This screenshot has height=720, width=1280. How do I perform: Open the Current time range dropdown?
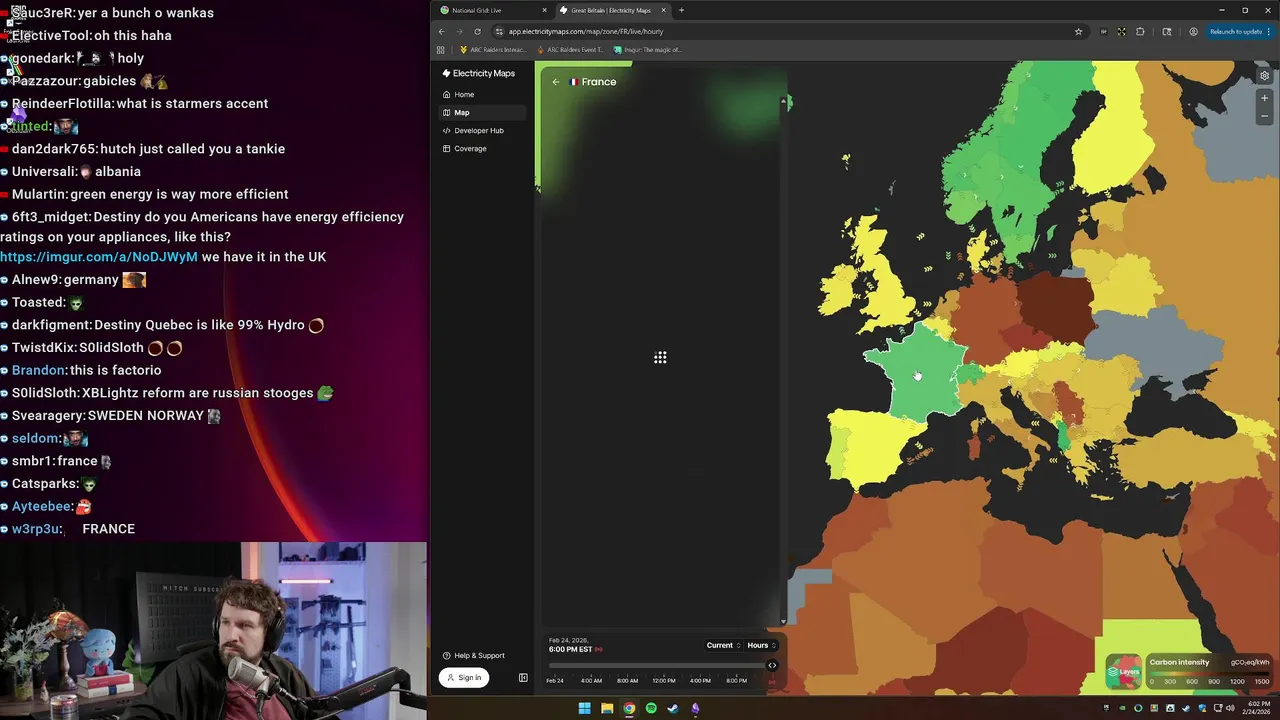coord(724,645)
